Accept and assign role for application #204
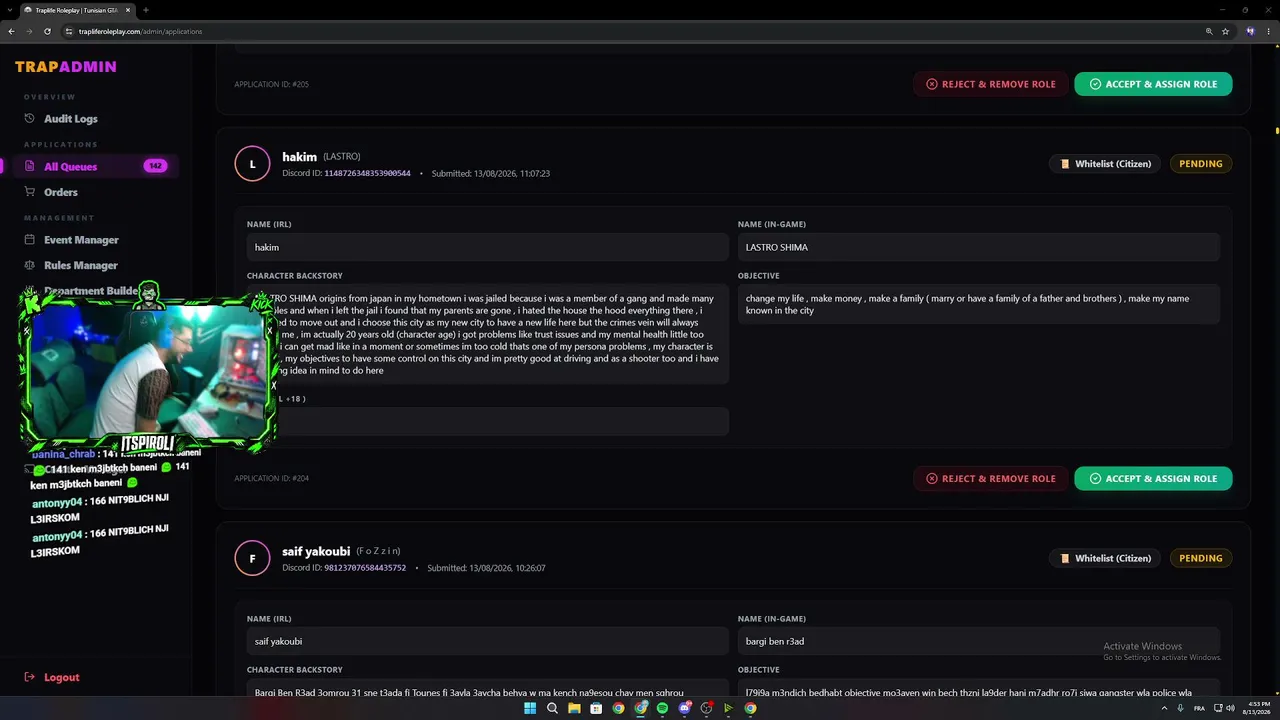The height and width of the screenshot is (720, 1280). pyautogui.click(x=1153, y=478)
